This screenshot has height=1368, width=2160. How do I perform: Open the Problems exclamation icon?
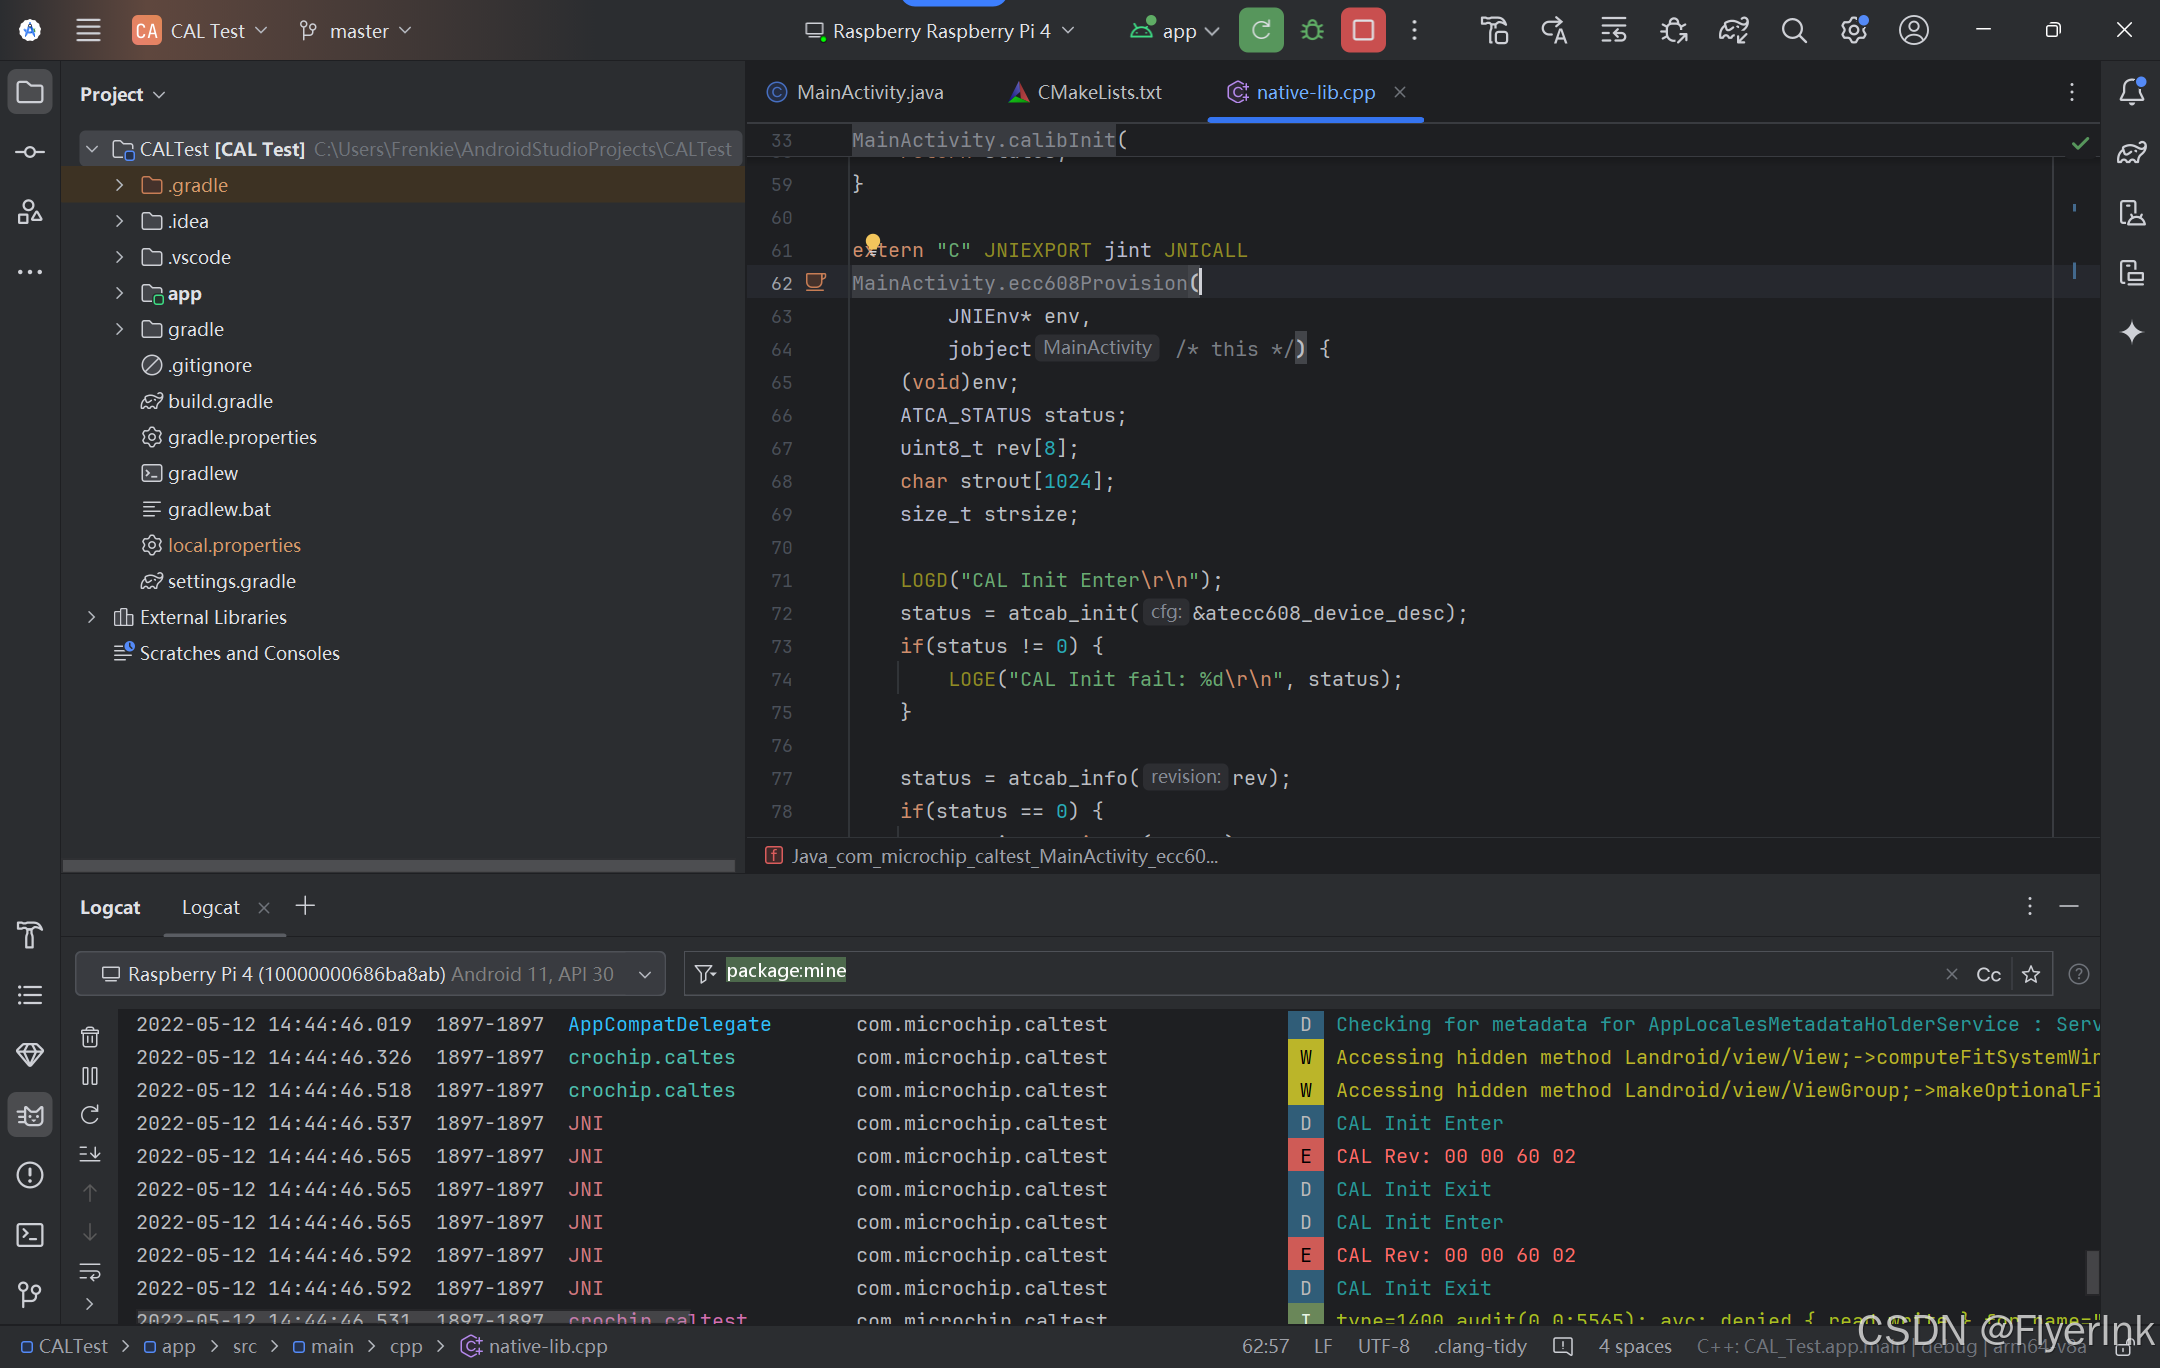(30, 1175)
